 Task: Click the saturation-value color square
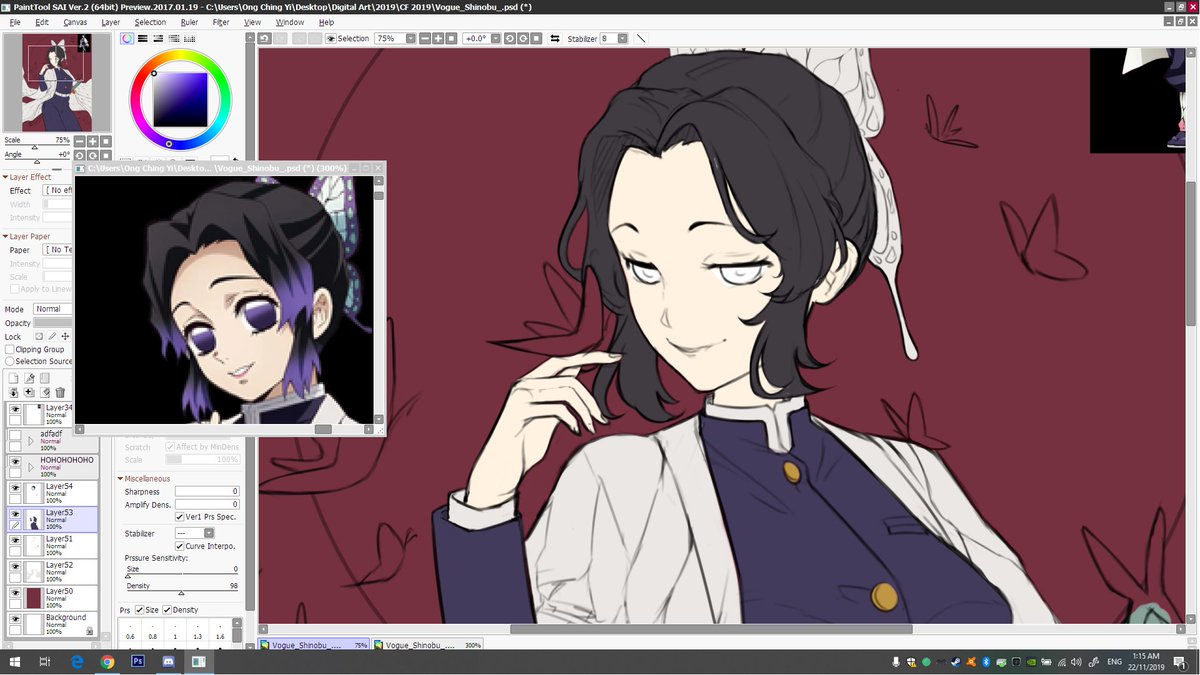[181, 100]
